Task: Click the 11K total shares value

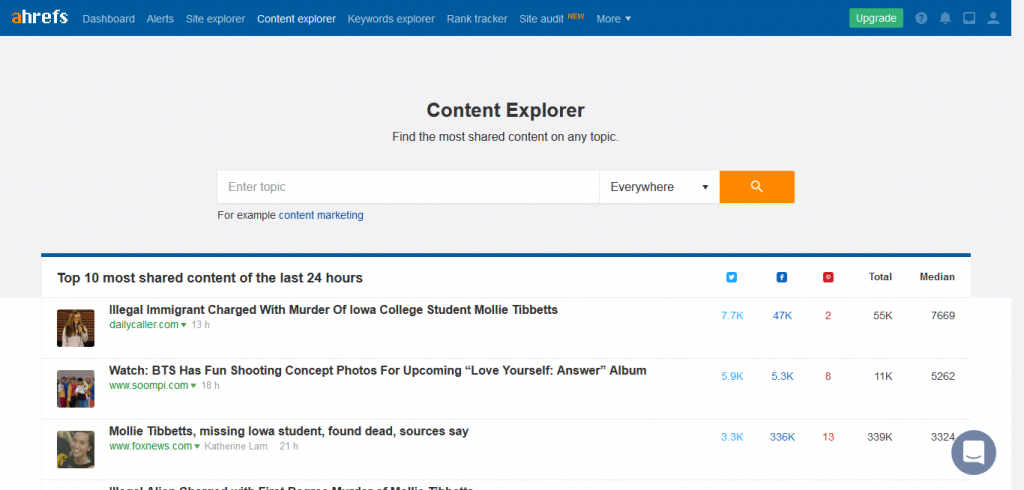Action: (884, 376)
